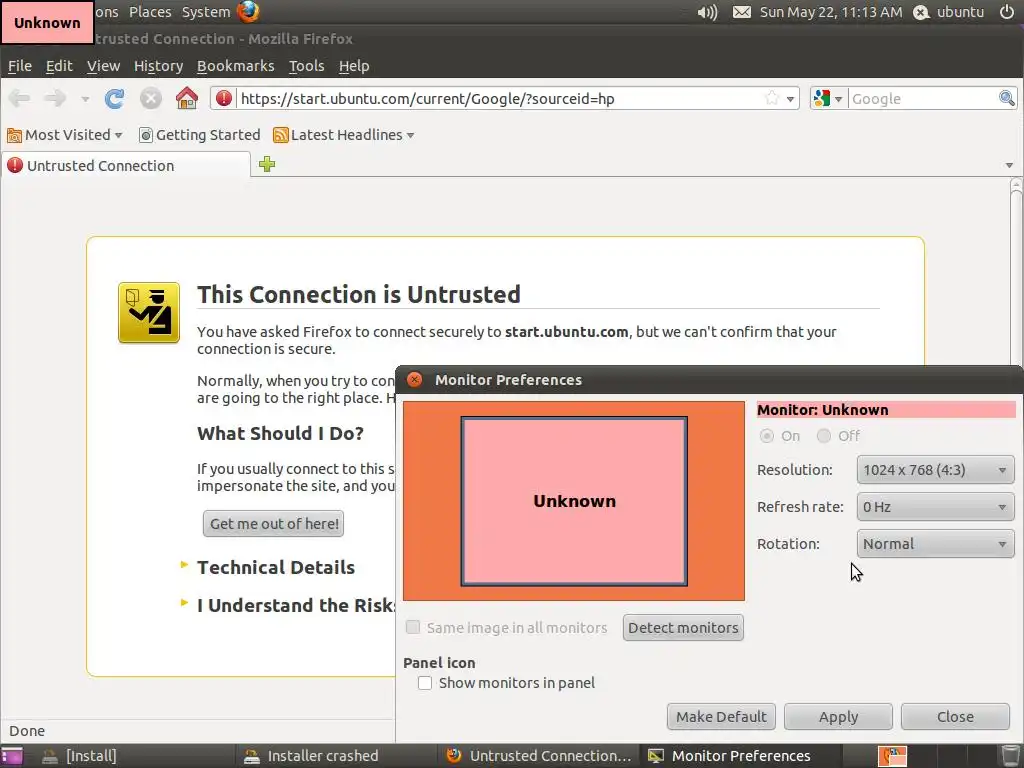Open a new tab with the green plus
1024x768 pixels.
click(266, 164)
